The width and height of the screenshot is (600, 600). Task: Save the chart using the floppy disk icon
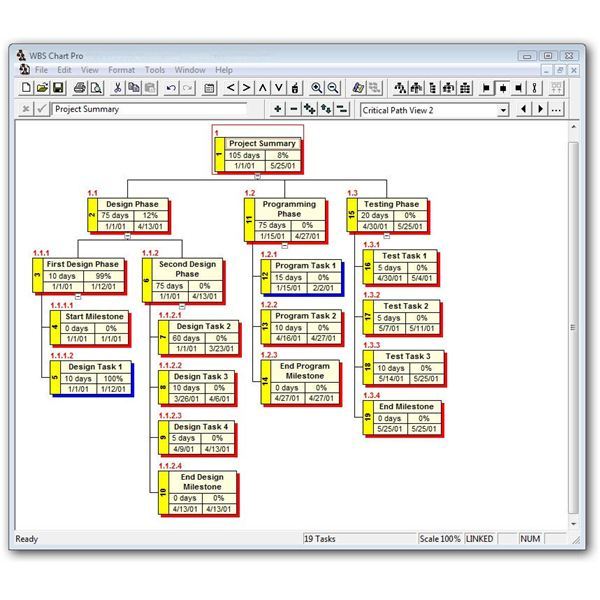58,88
